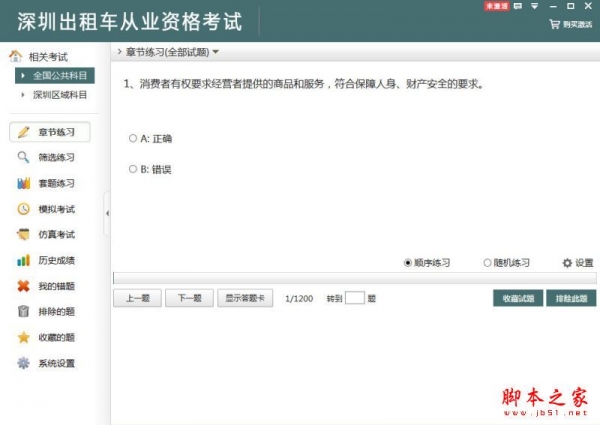The image size is (600, 425).
Task: View 我的错题 using the red X icon
Action: [23, 286]
